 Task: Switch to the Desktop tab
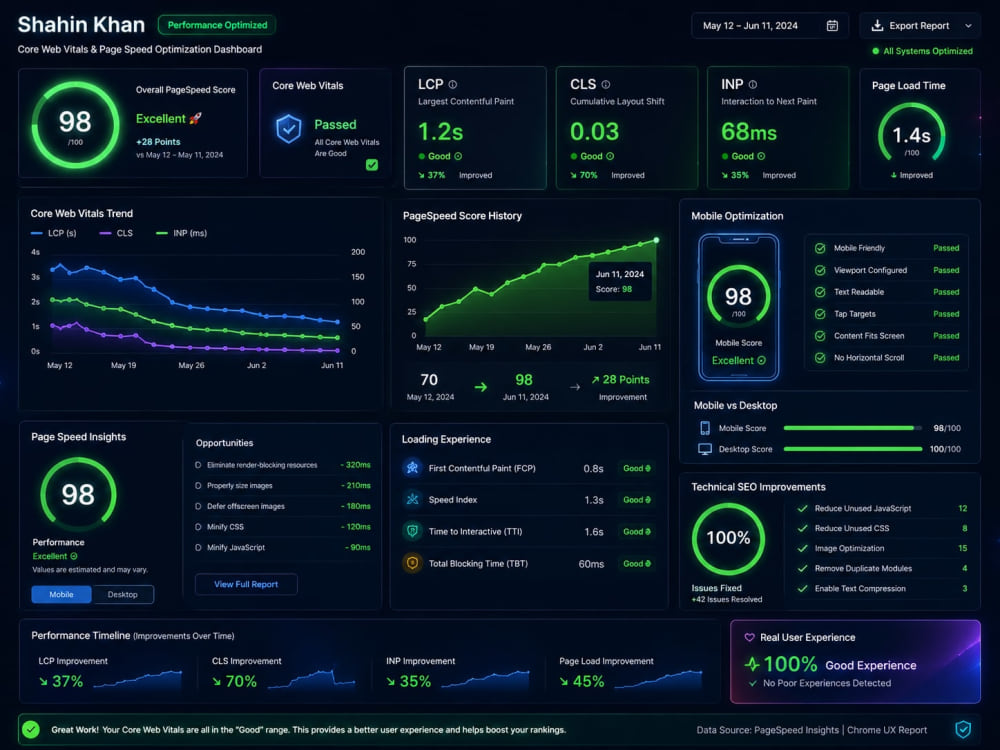122,594
